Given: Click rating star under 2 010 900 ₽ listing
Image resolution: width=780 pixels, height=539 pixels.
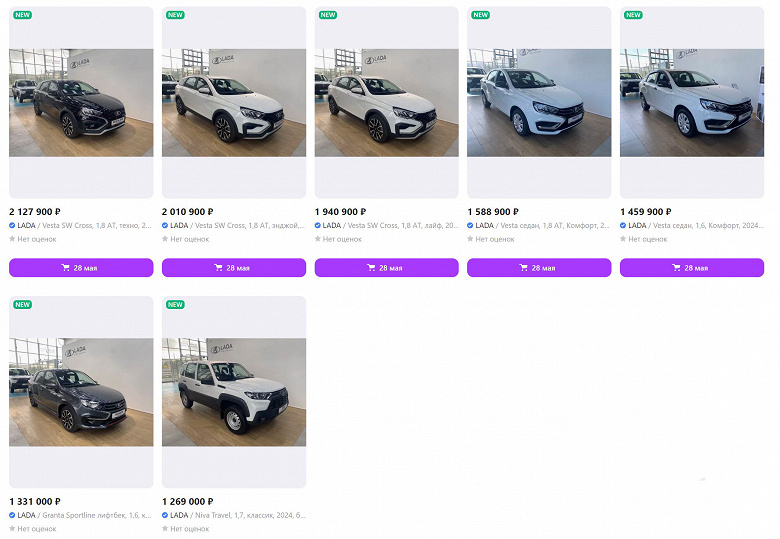Looking at the screenshot, I should tap(165, 239).
